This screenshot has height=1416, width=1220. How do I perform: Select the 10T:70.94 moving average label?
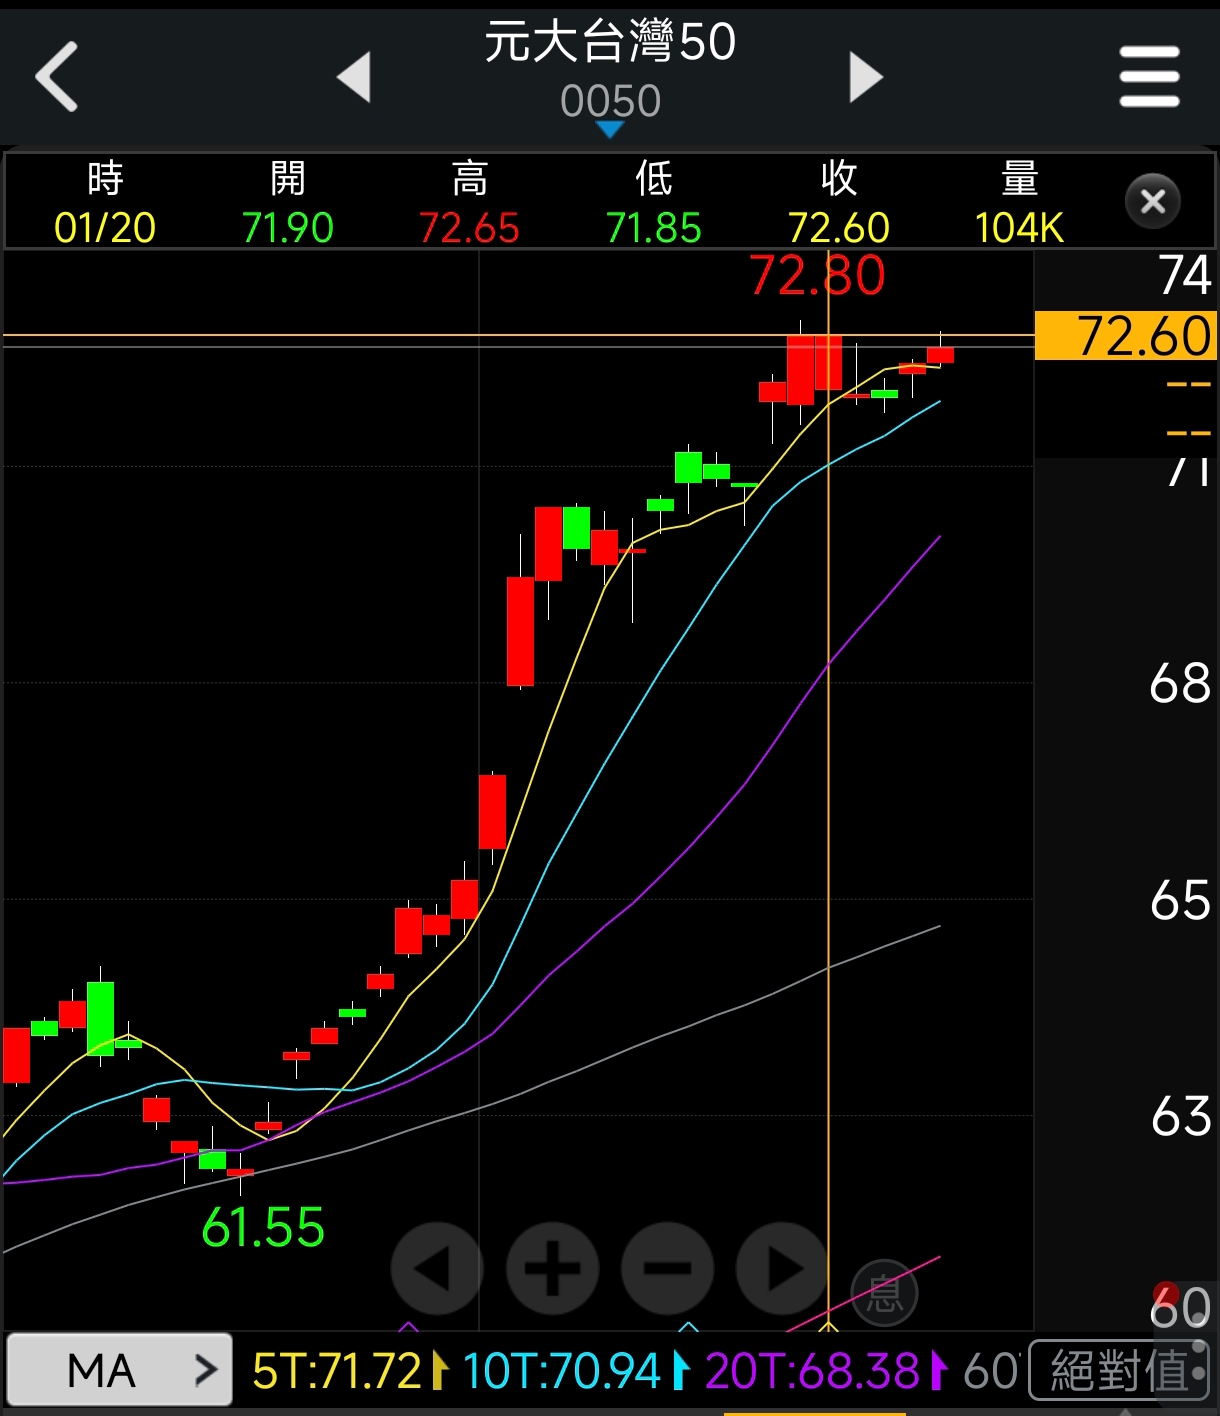coord(562,1371)
